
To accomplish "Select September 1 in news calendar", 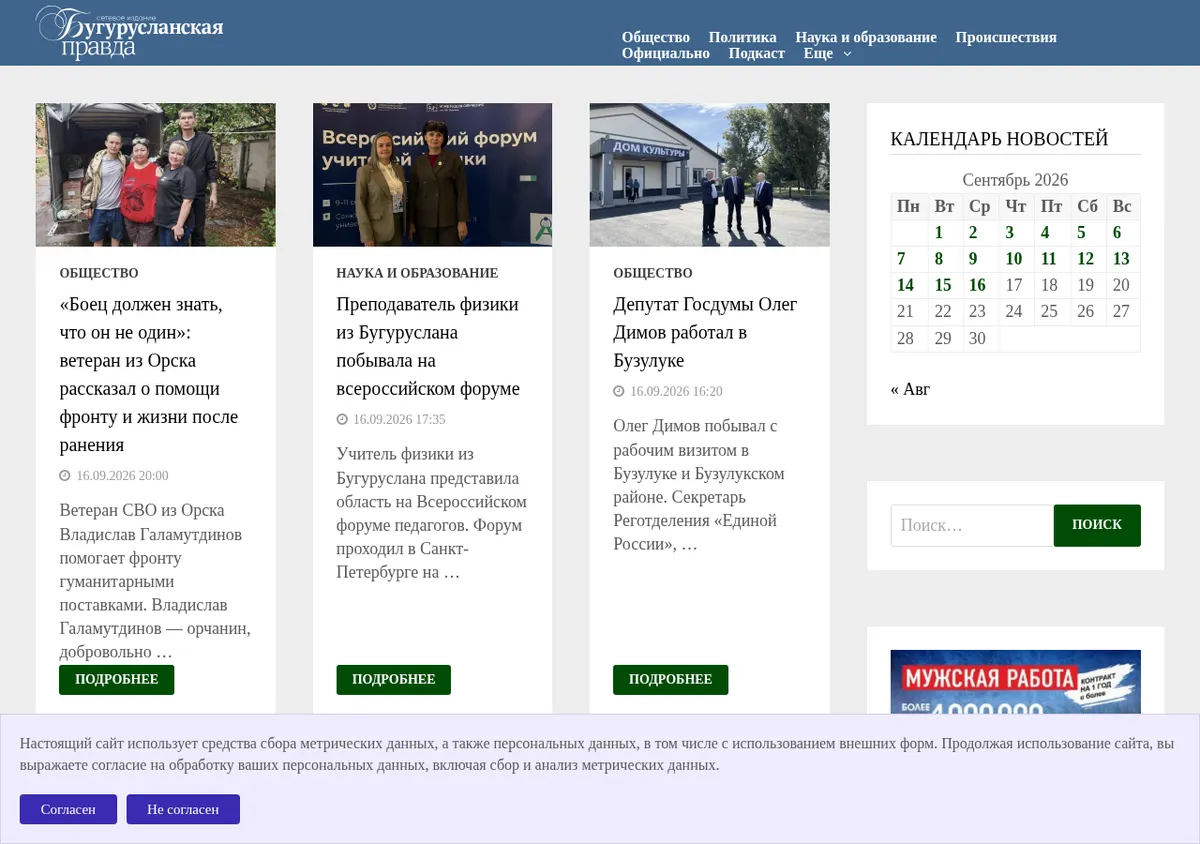I will click(x=939, y=233).
